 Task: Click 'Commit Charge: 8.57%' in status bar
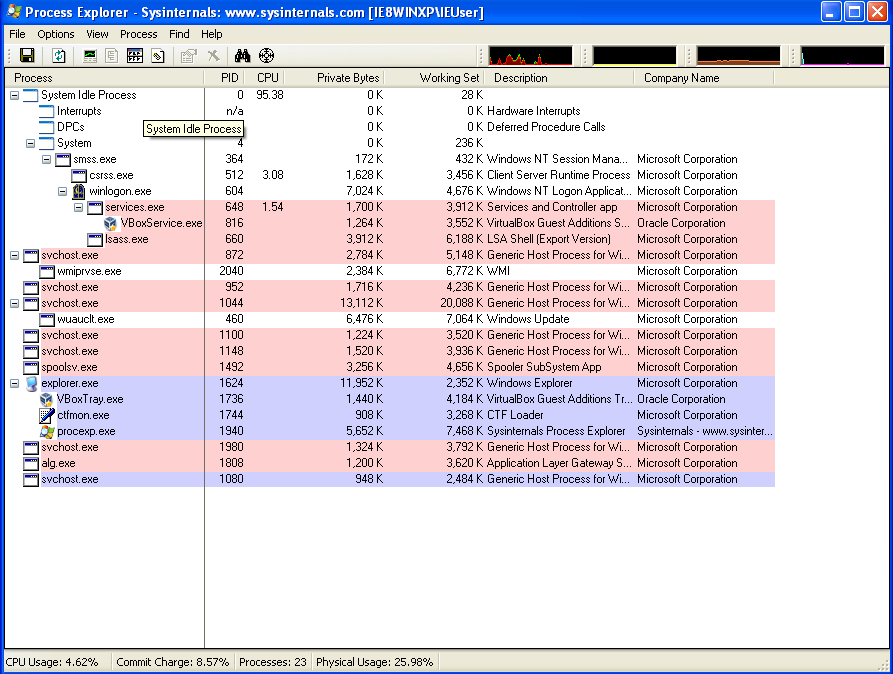coord(173,662)
